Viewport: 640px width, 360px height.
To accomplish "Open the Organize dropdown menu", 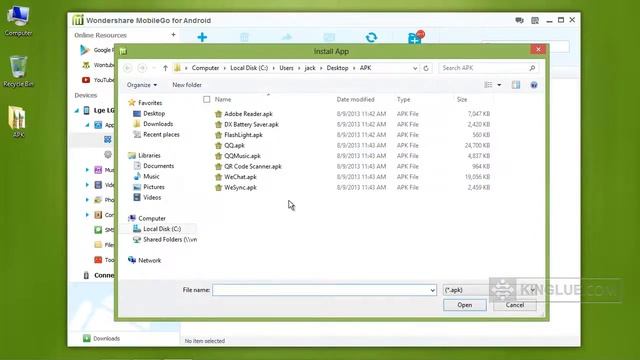I will click(142, 85).
